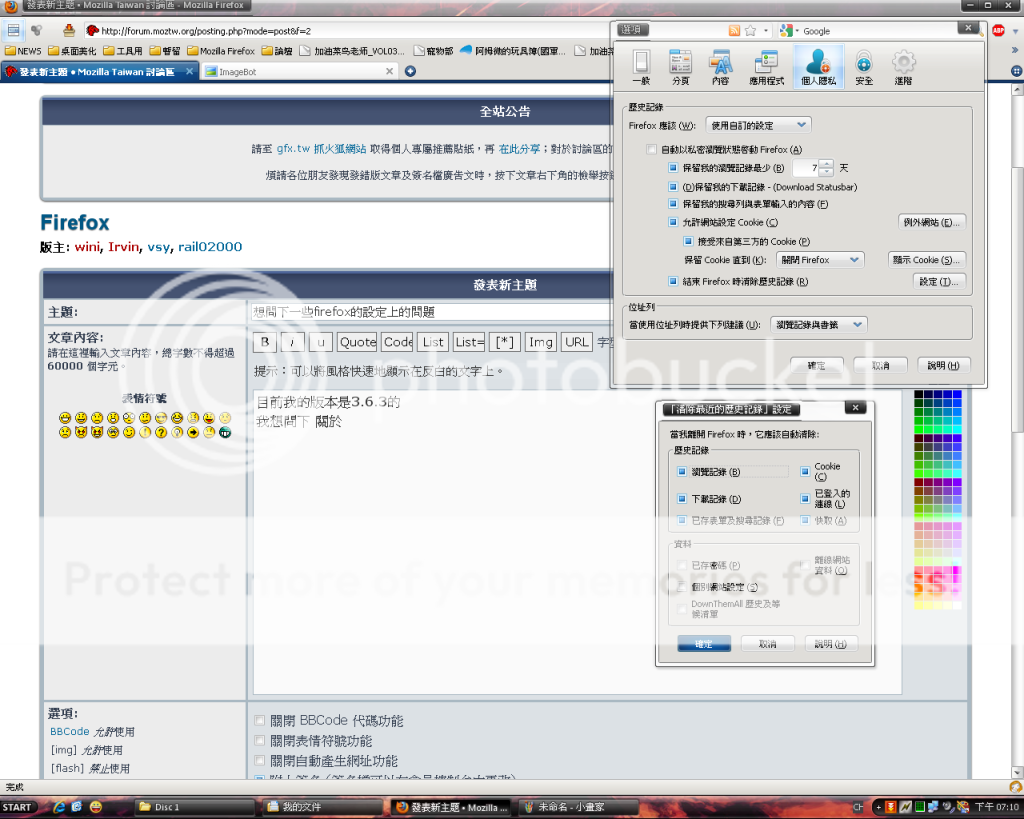Expand the 關閉 Firefox cookie retention dropdown

pos(819,259)
